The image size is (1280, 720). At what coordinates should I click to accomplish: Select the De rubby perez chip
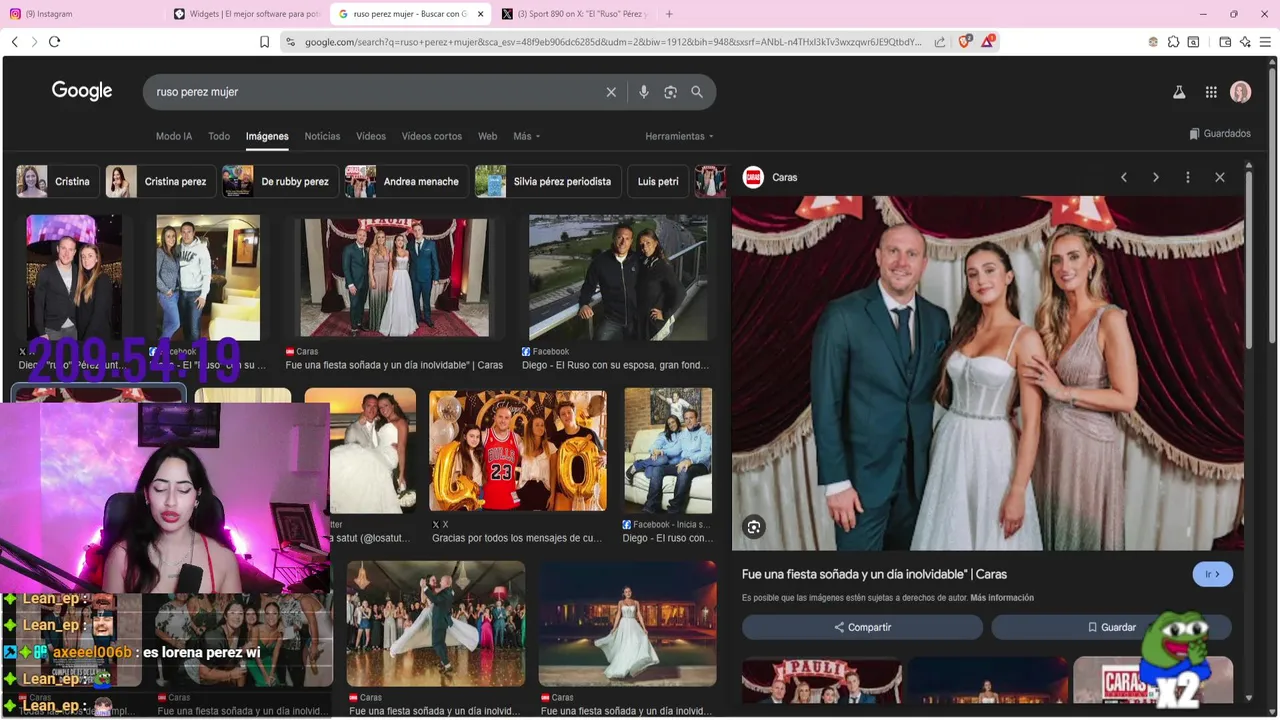click(x=280, y=181)
